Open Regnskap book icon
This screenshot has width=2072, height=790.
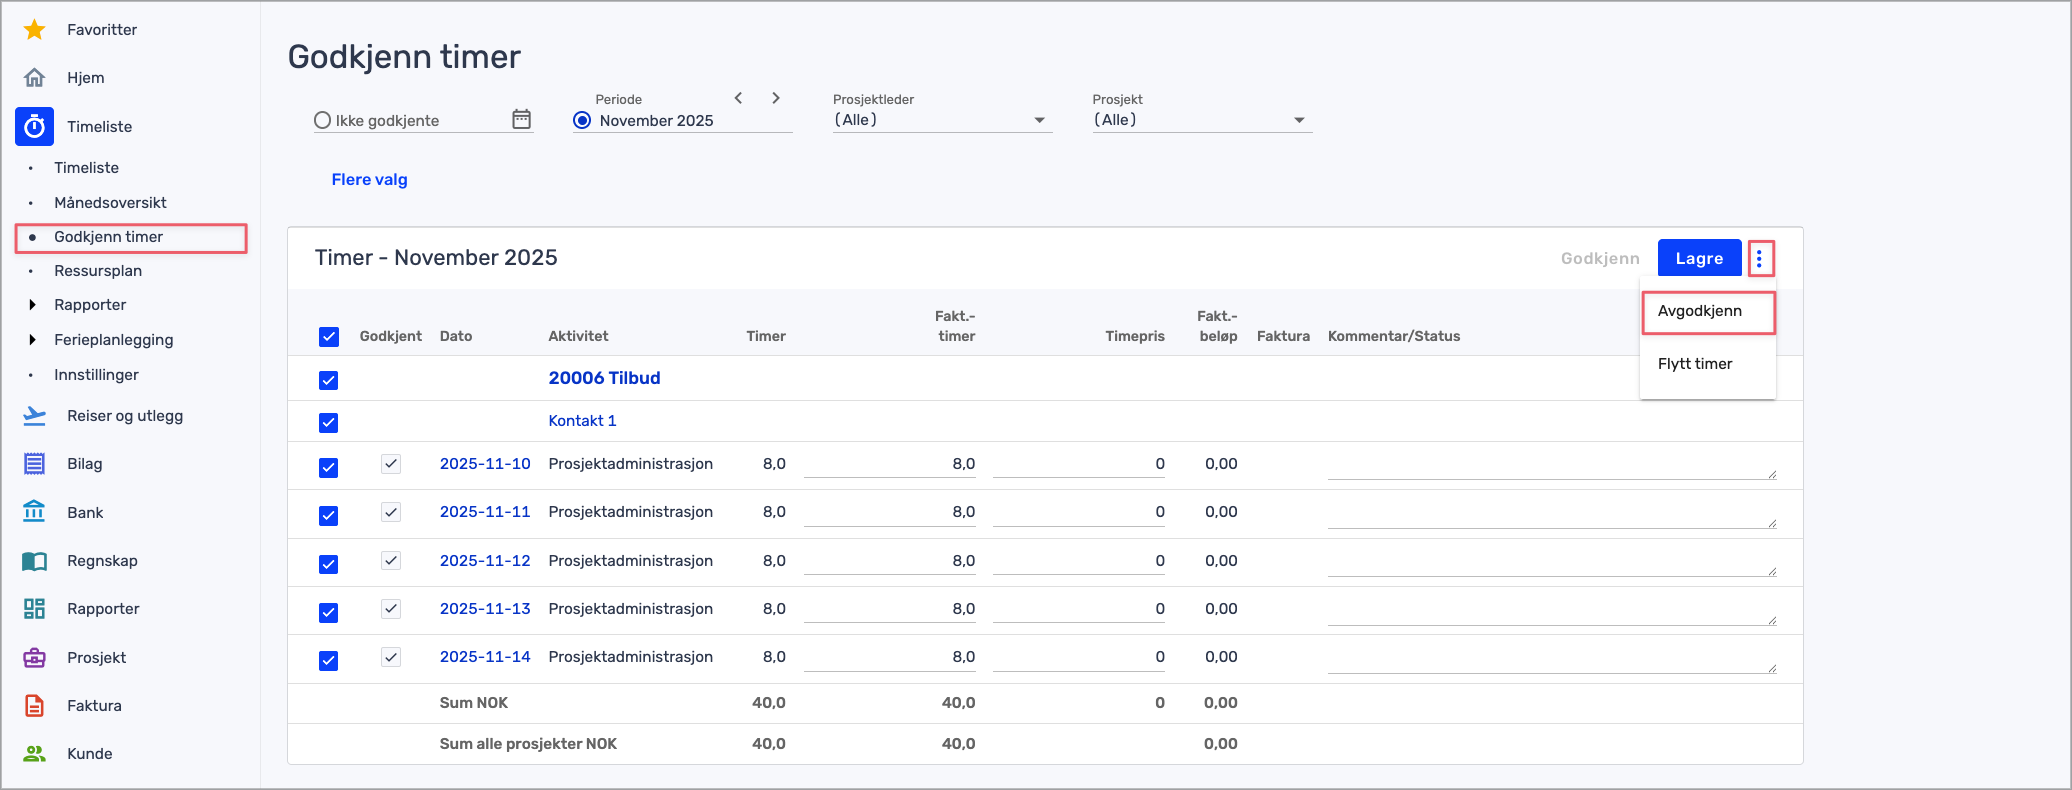(x=35, y=561)
